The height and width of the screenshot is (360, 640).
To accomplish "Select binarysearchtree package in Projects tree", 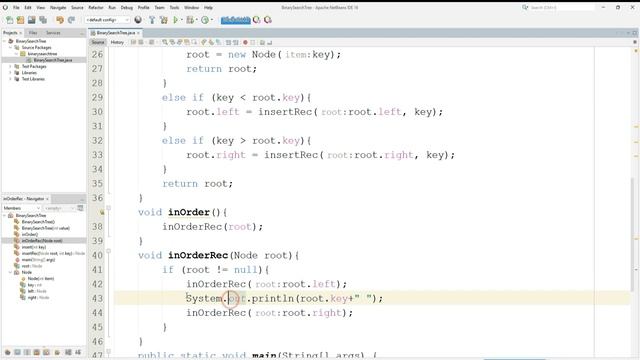I will (x=42, y=54).
